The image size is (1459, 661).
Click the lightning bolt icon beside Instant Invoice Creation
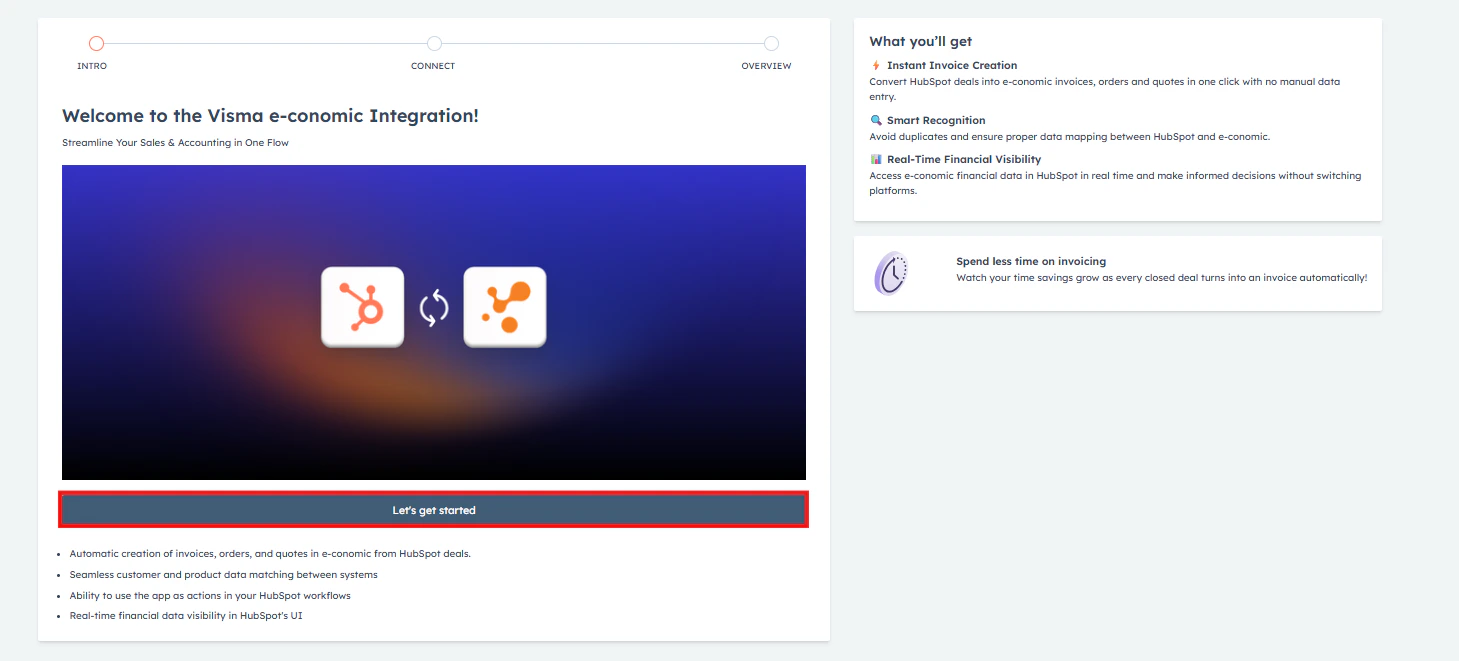coord(876,65)
